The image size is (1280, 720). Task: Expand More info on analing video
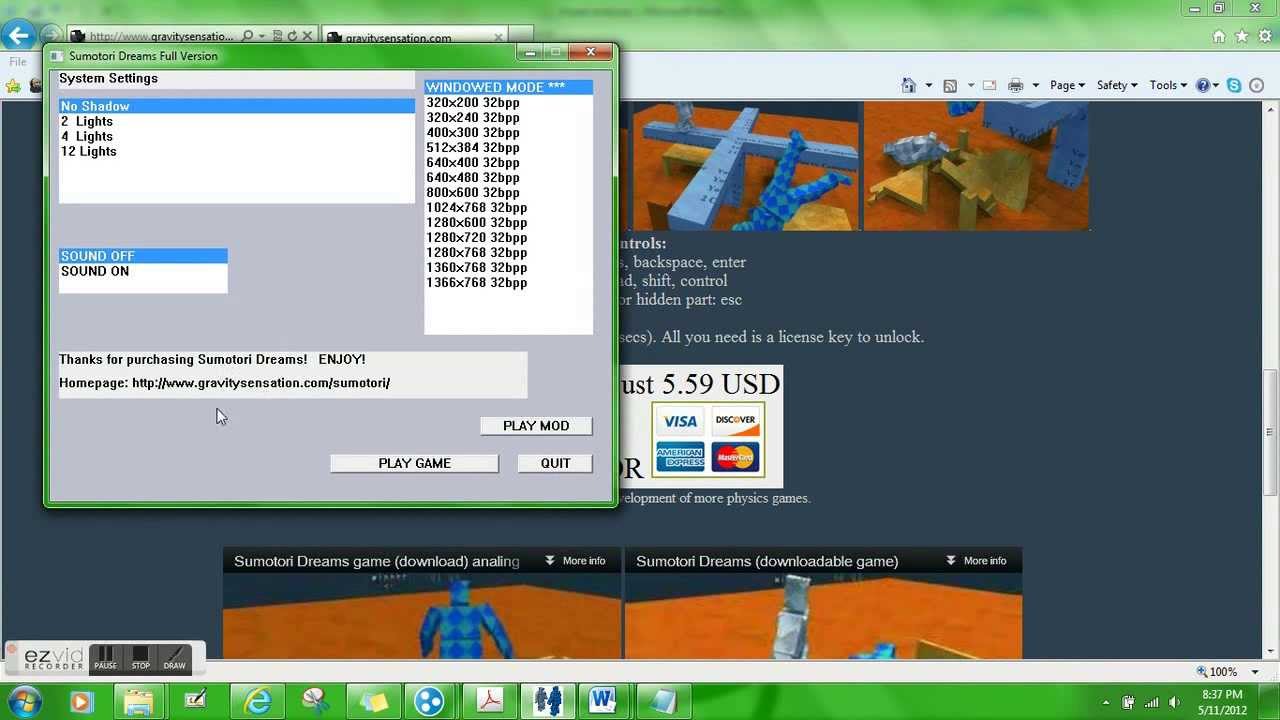575,561
